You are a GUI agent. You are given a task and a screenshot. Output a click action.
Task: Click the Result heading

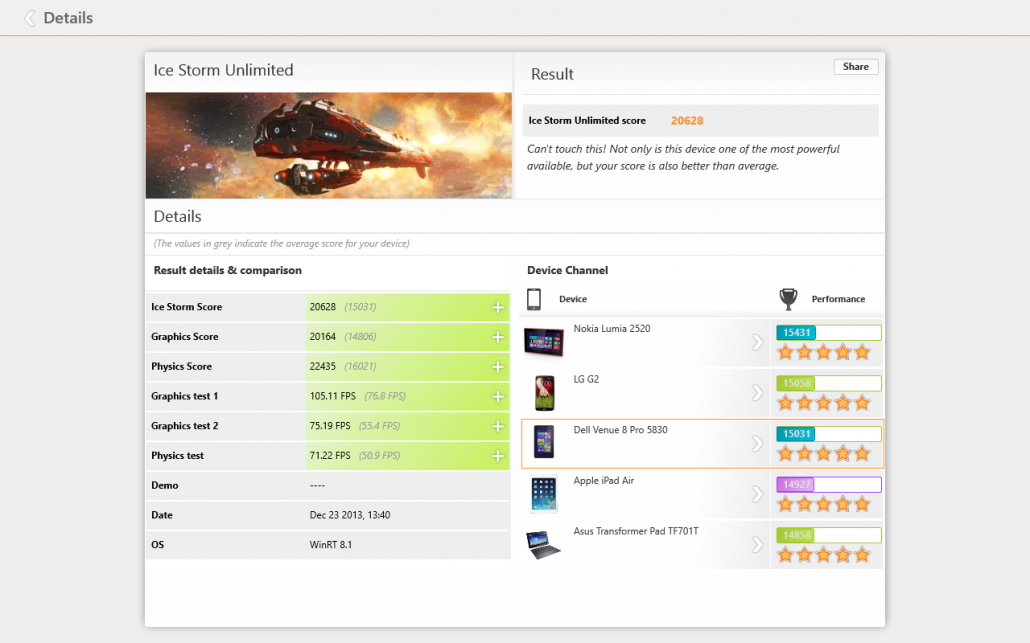tap(552, 74)
